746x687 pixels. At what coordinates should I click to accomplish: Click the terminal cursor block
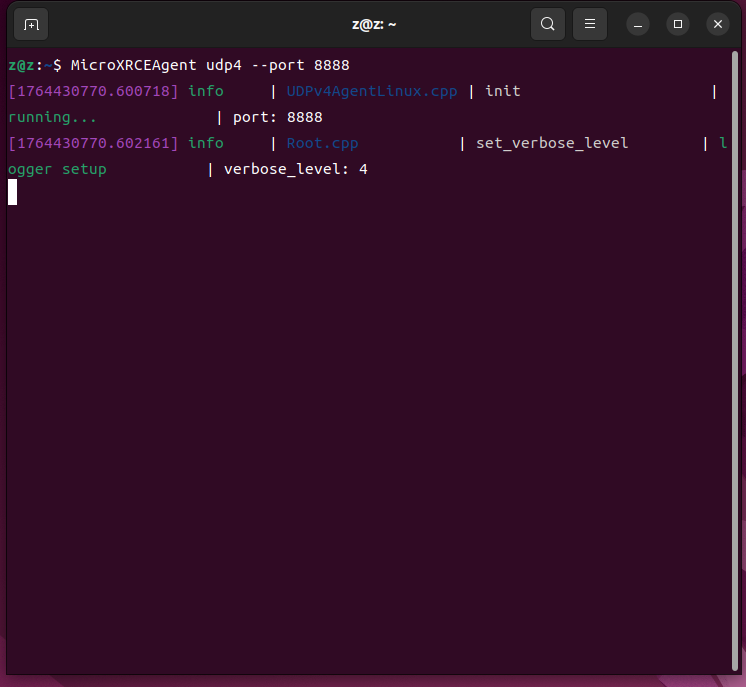click(12, 192)
